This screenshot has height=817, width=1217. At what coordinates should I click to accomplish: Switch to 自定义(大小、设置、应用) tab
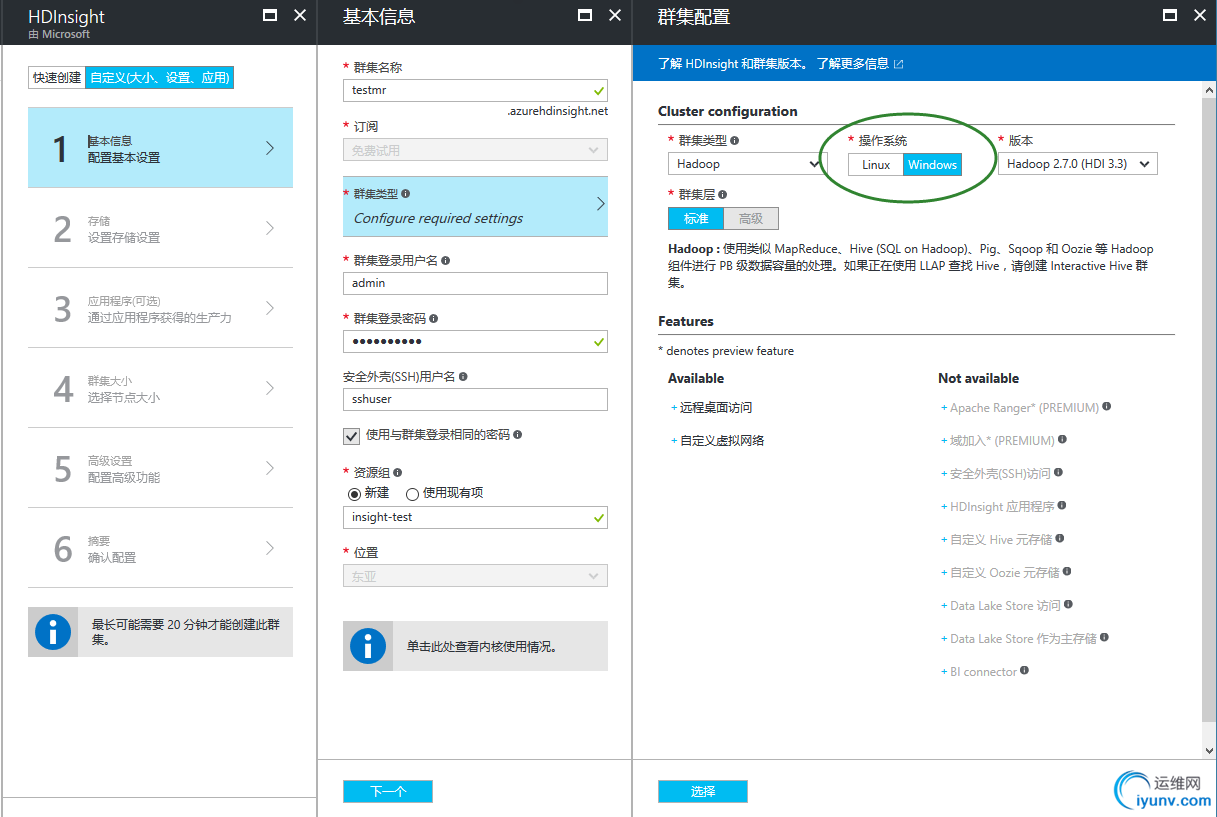tap(160, 77)
